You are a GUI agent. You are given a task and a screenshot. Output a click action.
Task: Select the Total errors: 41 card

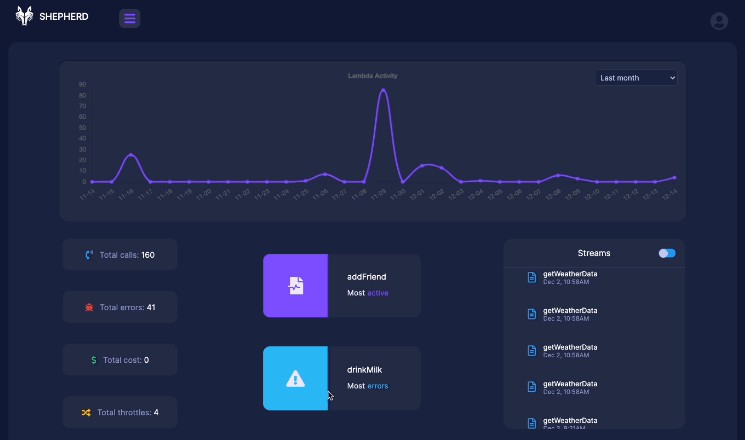click(120, 307)
